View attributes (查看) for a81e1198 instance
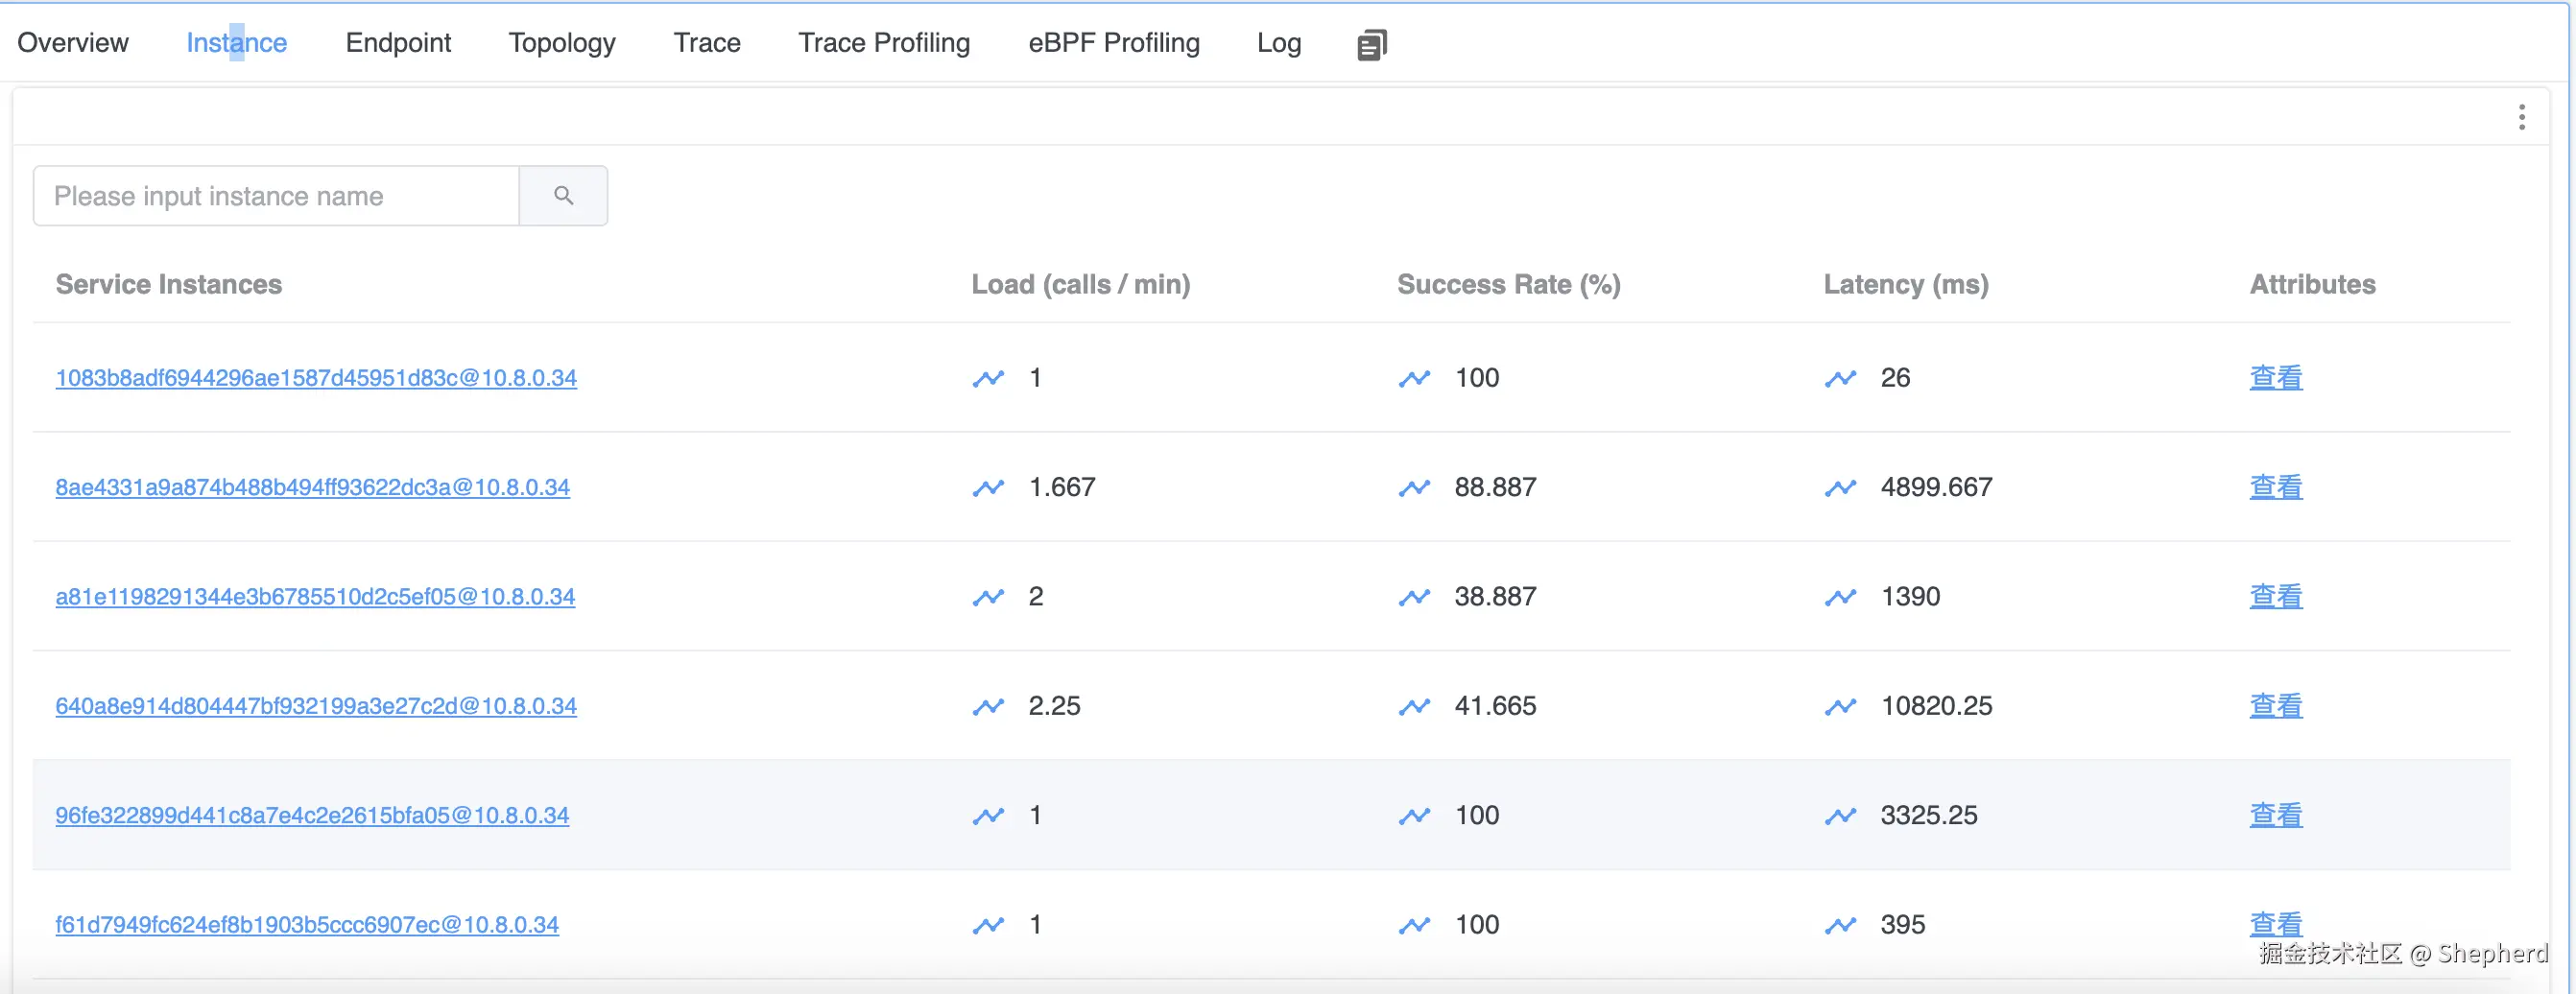 point(2275,597)
